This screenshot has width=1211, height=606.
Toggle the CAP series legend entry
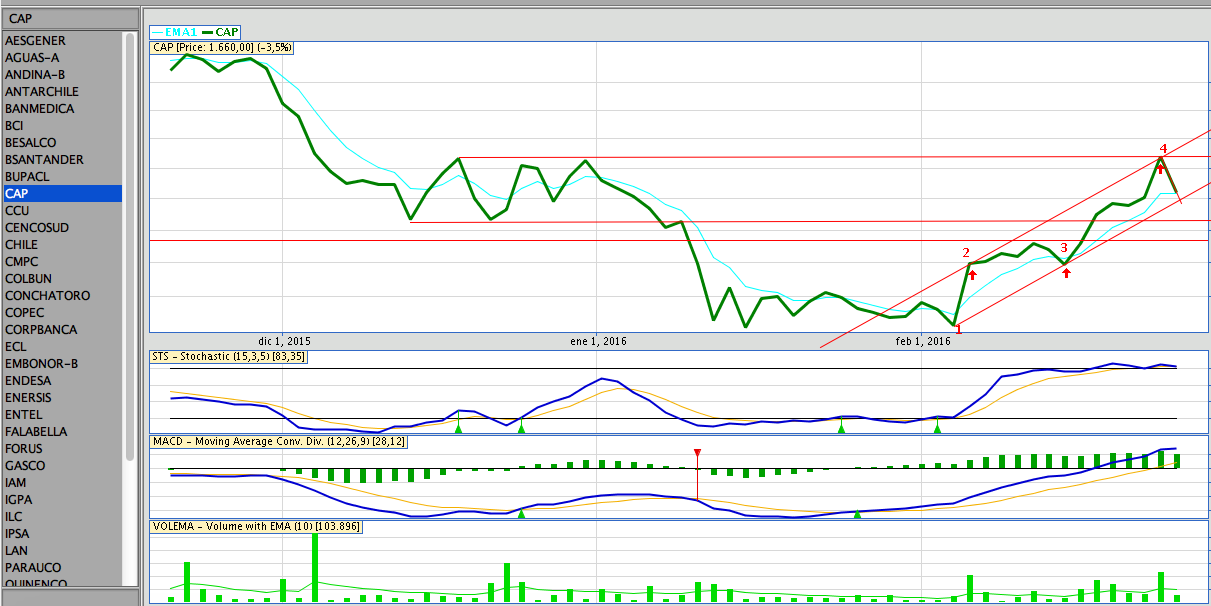coord(220,32)
